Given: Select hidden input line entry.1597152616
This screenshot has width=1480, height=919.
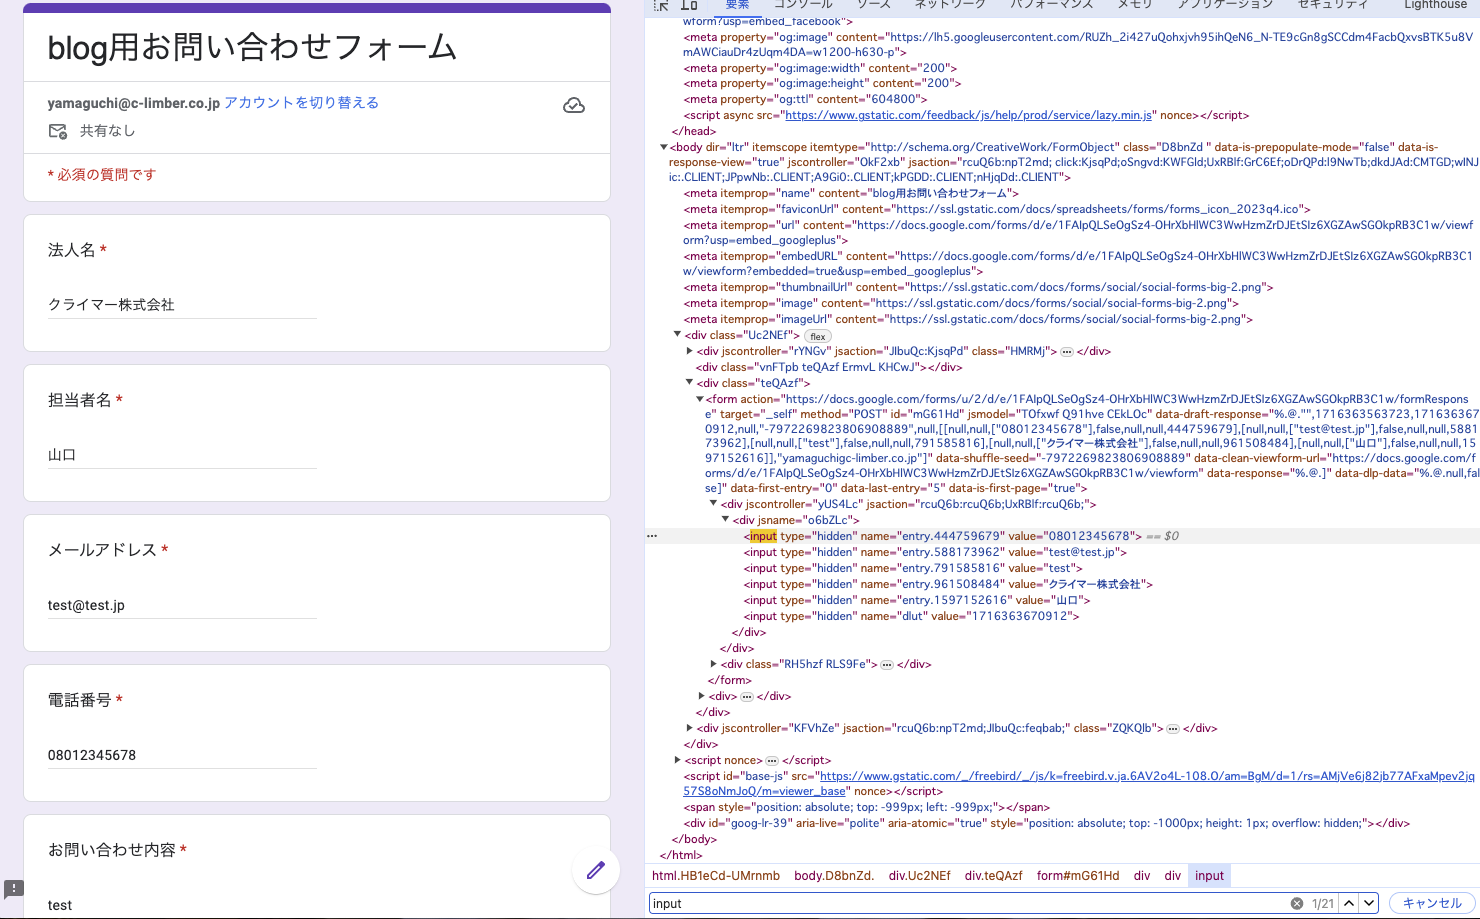Looking at the screenshot, I should [x=918, y=600].
